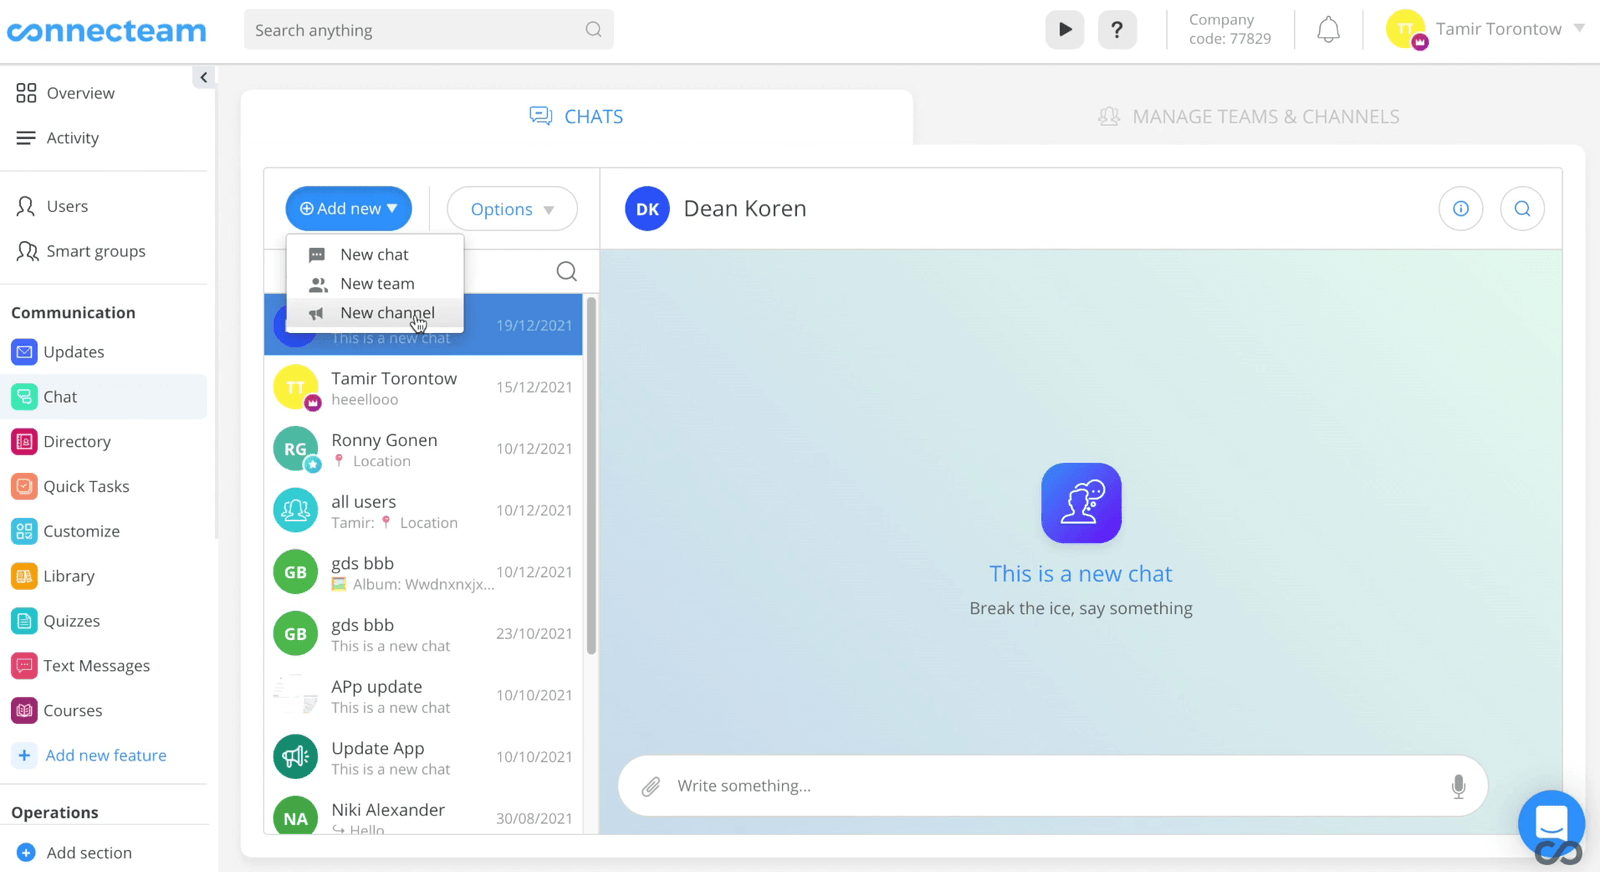
Task: Select New channel from menu
Action: 386,313
